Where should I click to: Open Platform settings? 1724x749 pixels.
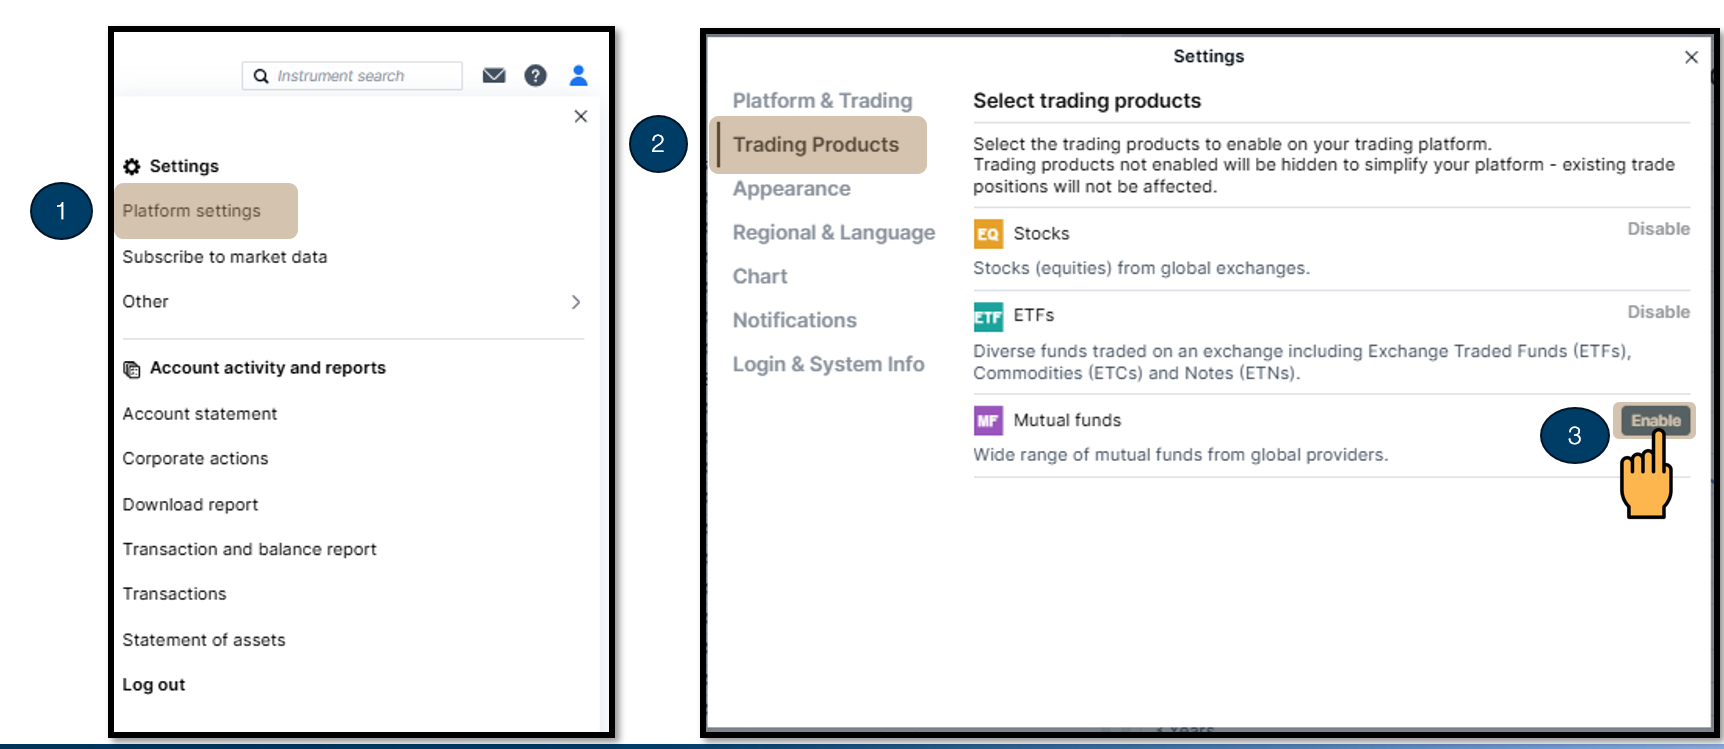coord(191,211)
